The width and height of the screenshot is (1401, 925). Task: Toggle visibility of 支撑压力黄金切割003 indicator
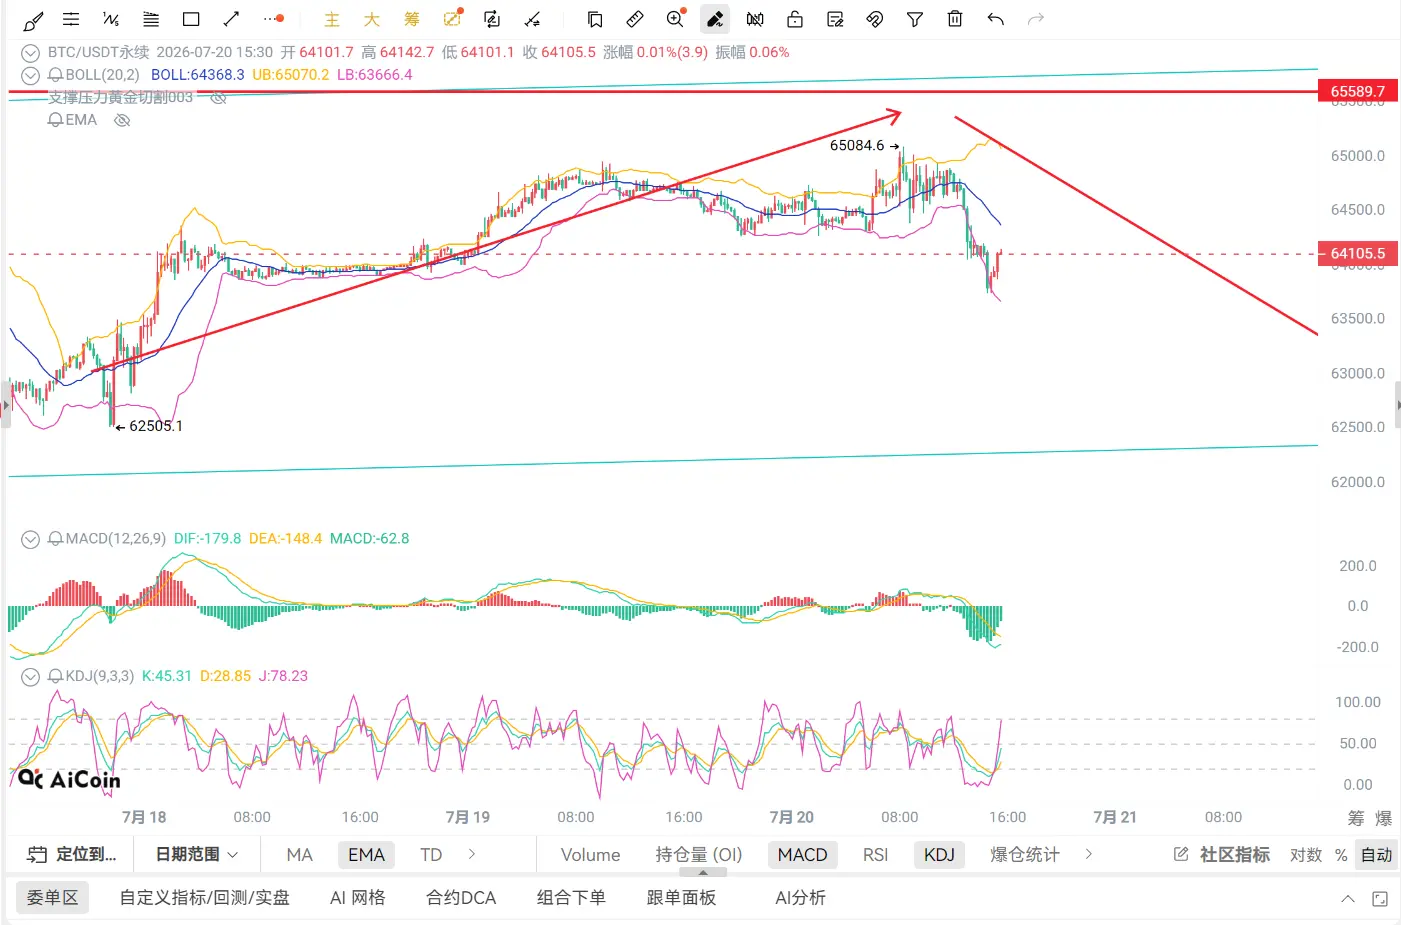219,97
